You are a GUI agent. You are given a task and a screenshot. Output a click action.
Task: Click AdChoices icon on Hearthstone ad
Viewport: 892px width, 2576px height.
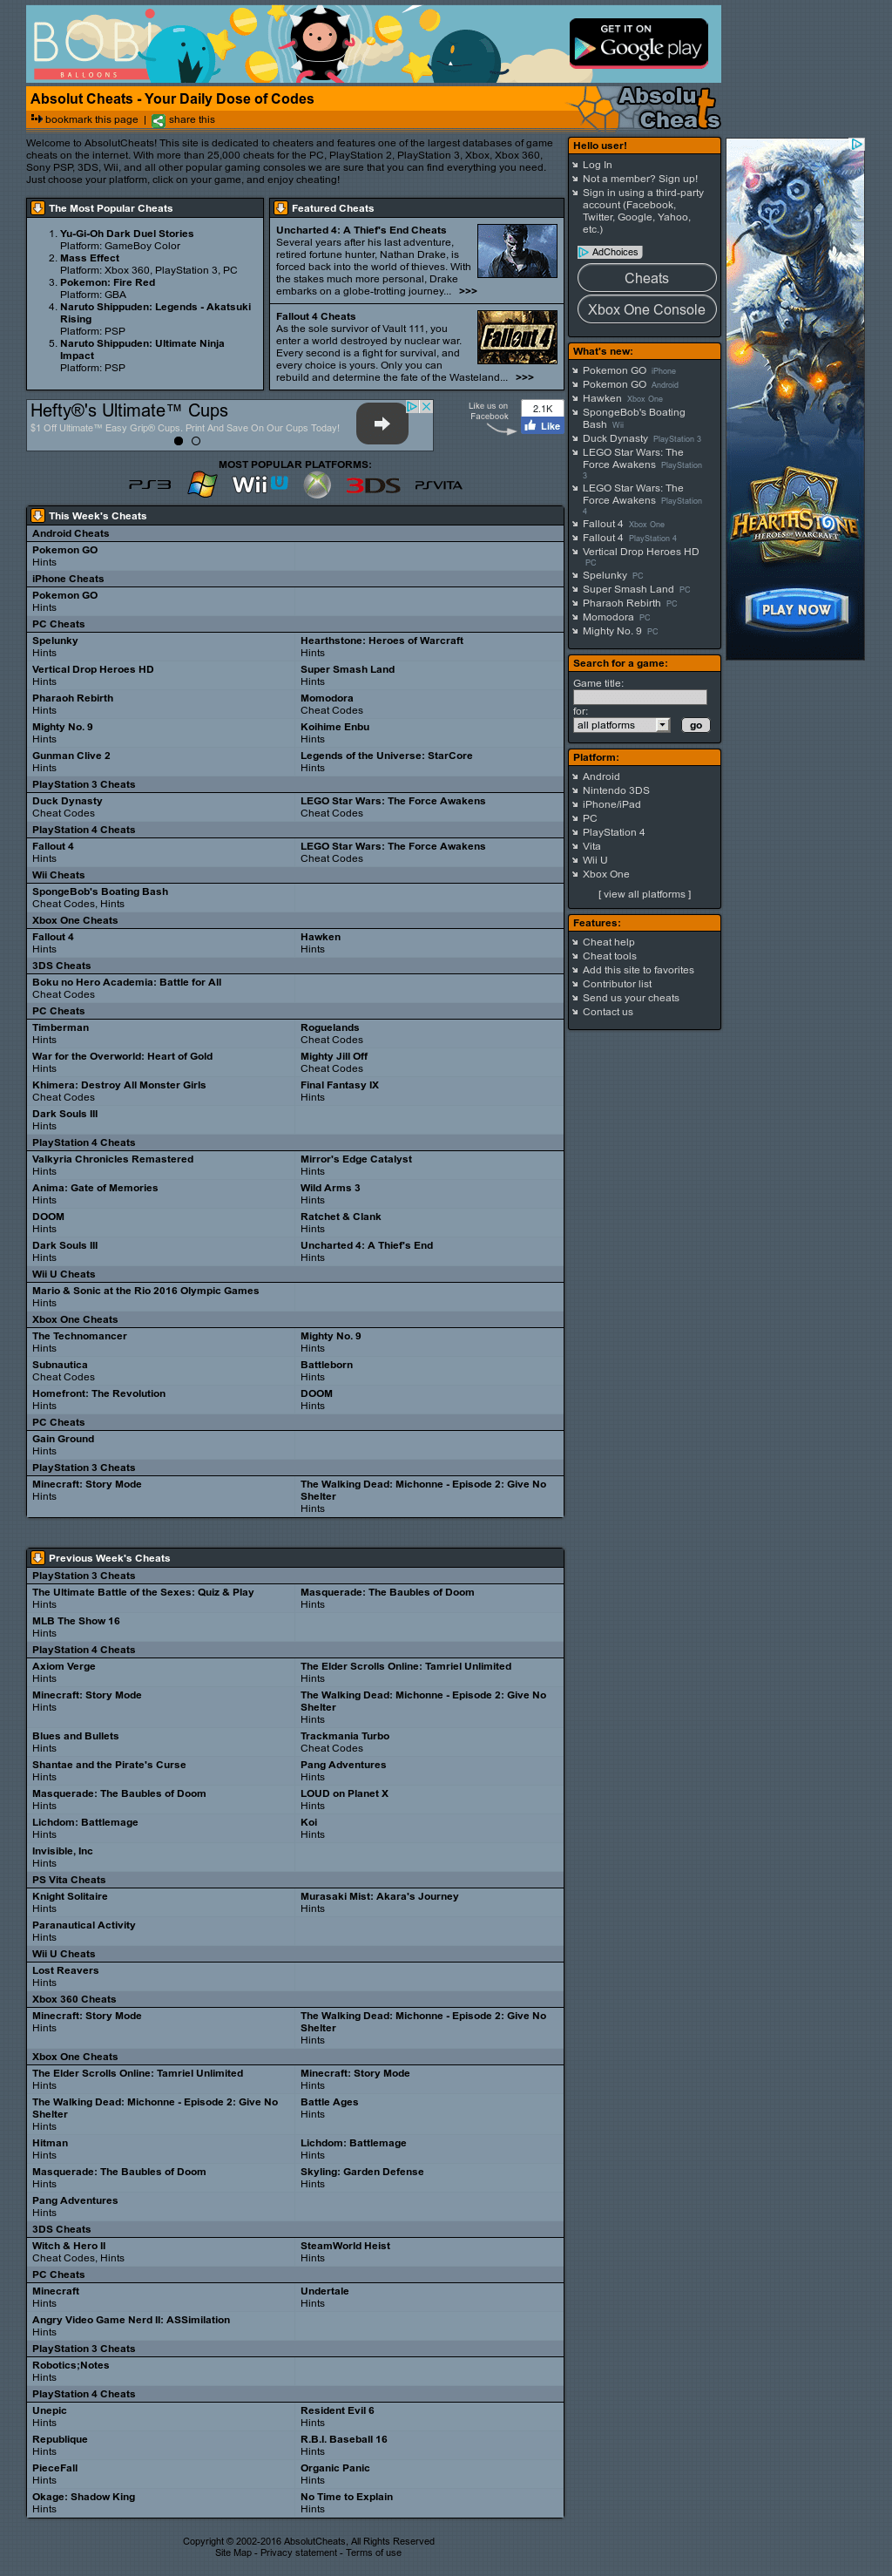[856, 145]
